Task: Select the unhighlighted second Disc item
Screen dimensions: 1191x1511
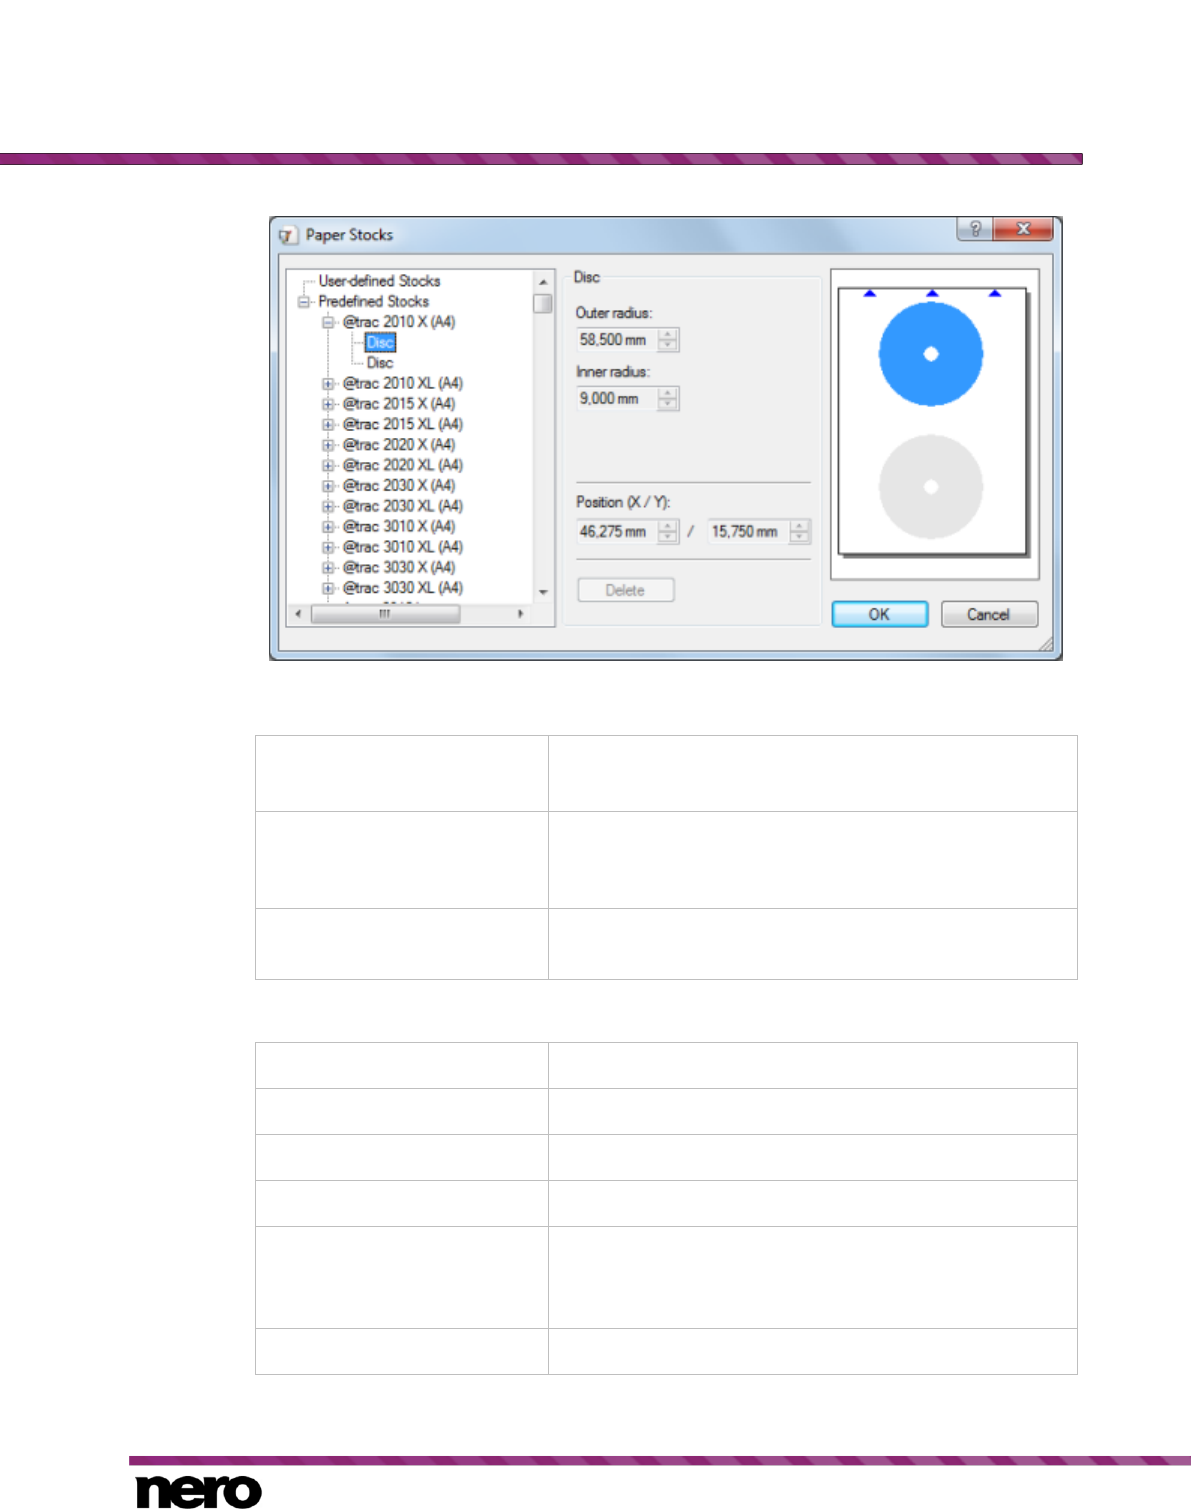Action: click(380, 363)
